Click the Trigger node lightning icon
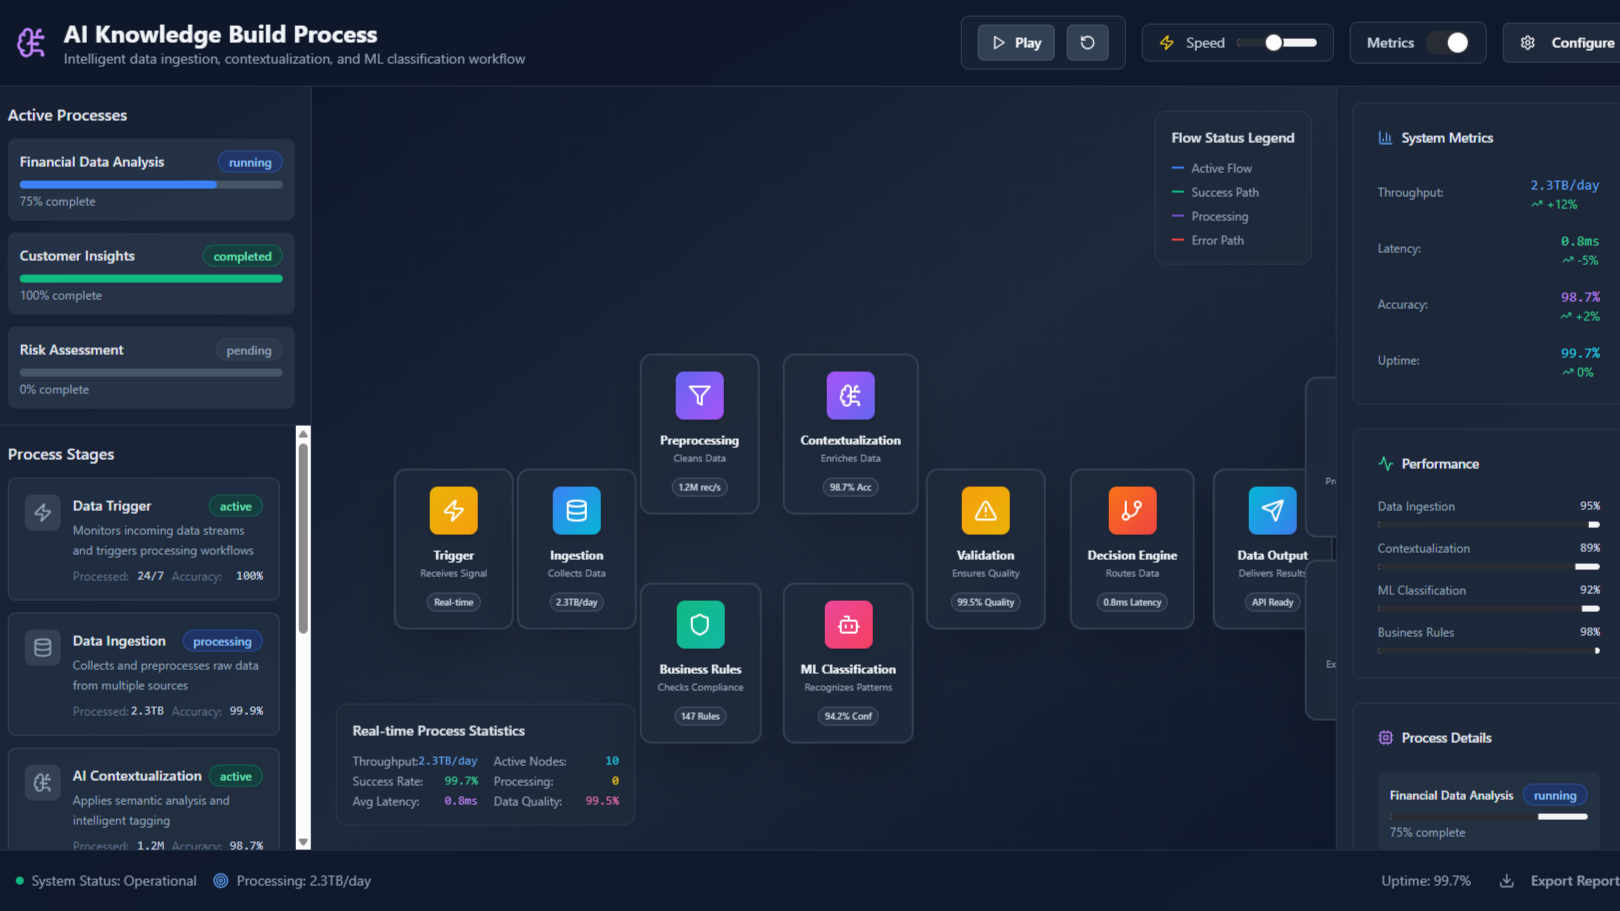This screenshot has height=911, width=1620. coord(453,511)
